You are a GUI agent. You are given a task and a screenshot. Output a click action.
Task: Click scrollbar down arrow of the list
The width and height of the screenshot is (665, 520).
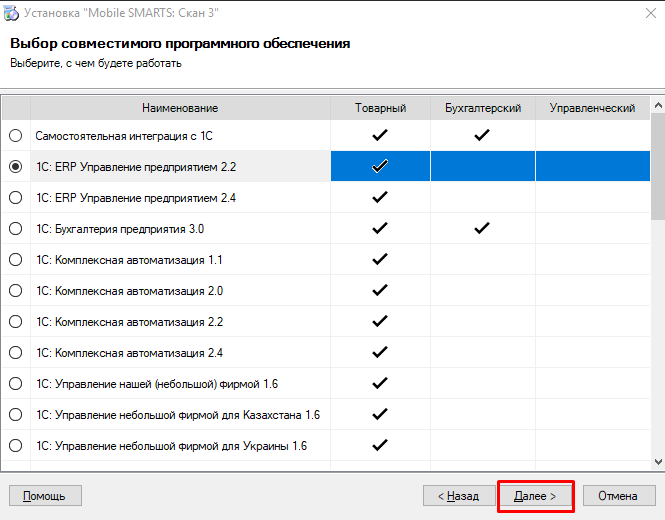click(x=658, y=461)
